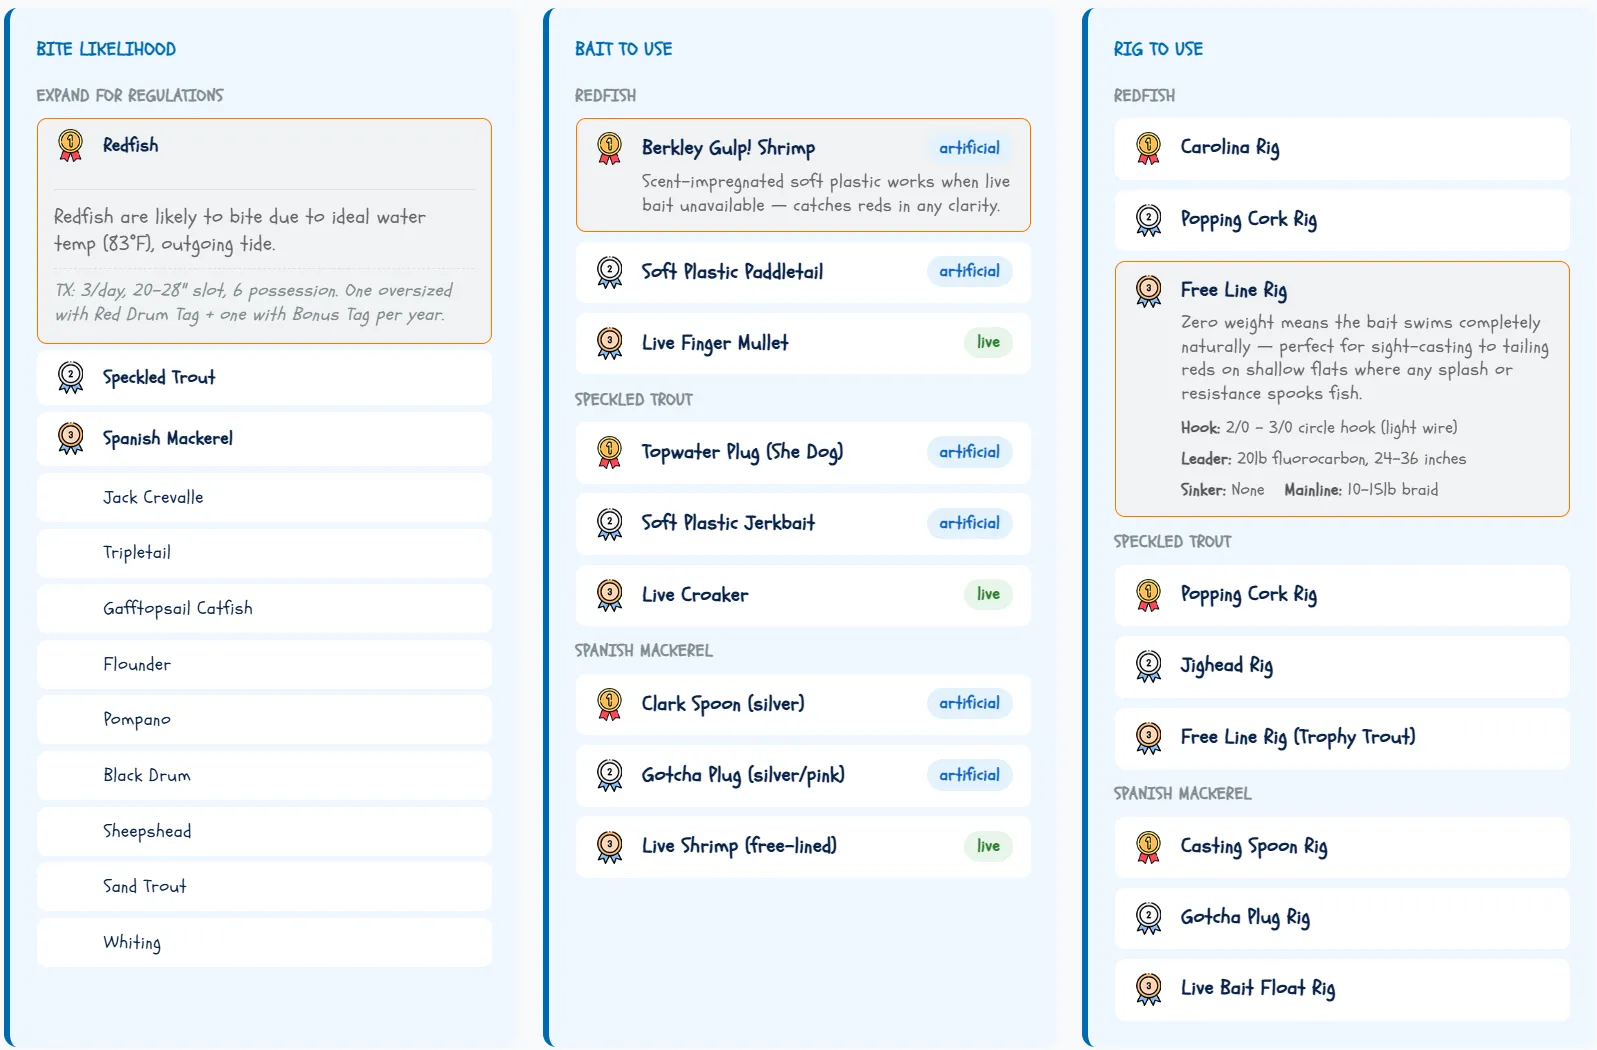1597x1050 pixels.
Task: Select Gafftopsail Catfish from the species list
Action: click(x=264, y=608)
